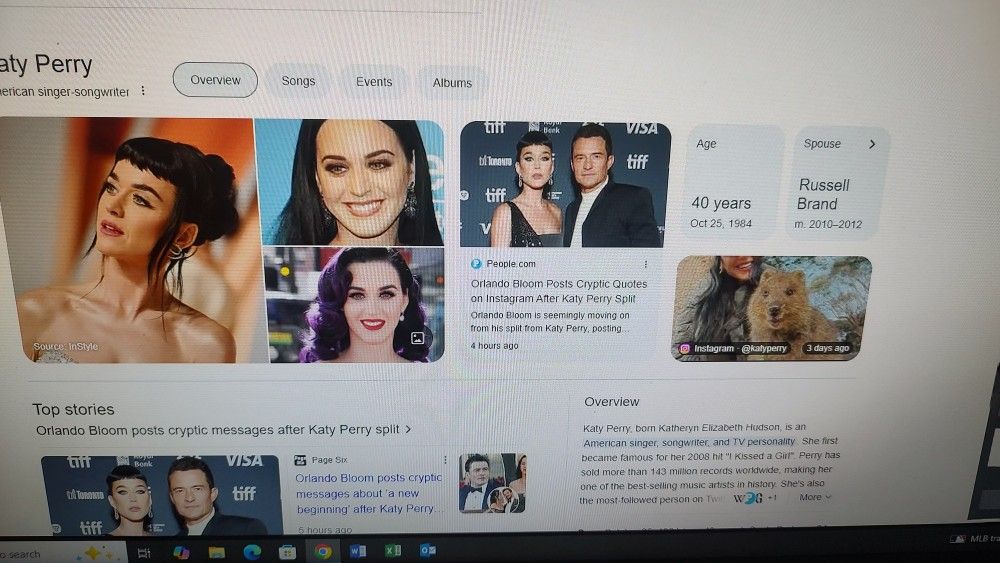Open the People.com headline about Orlando Bloom
This screenshot has width=1000, height=563.
tap(559, 291)
